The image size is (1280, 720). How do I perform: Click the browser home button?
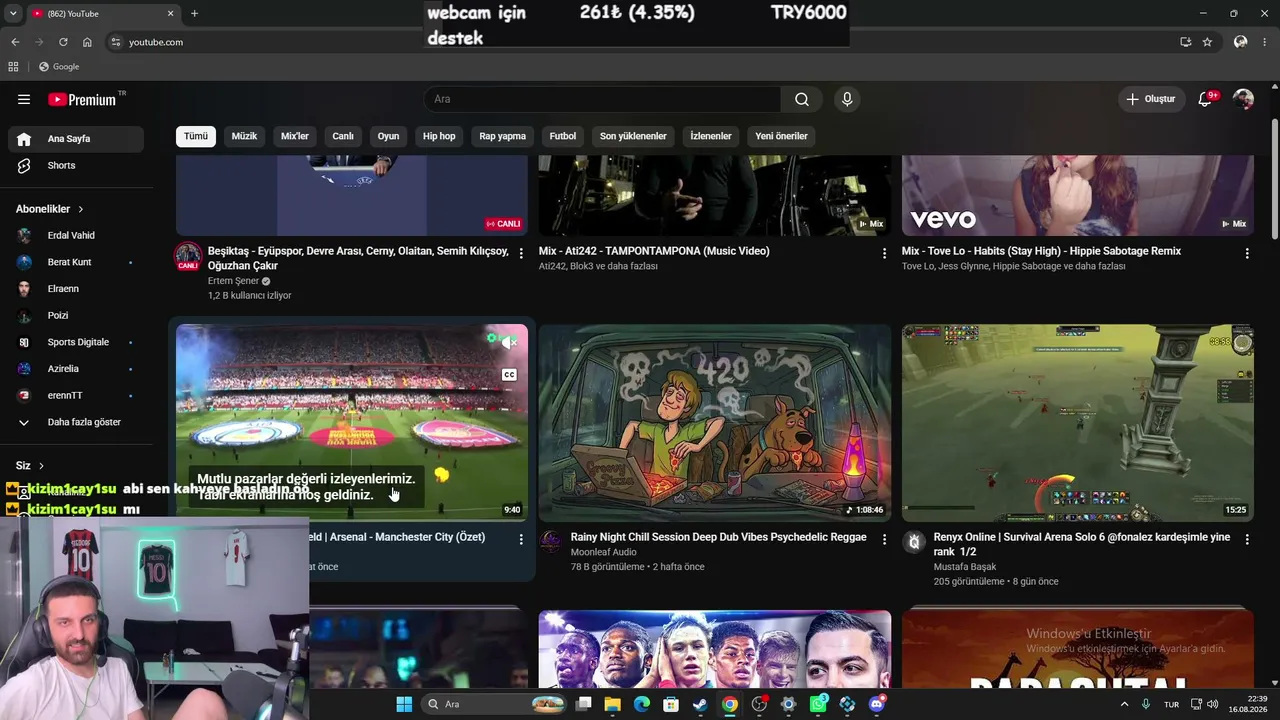pos(87,42)
